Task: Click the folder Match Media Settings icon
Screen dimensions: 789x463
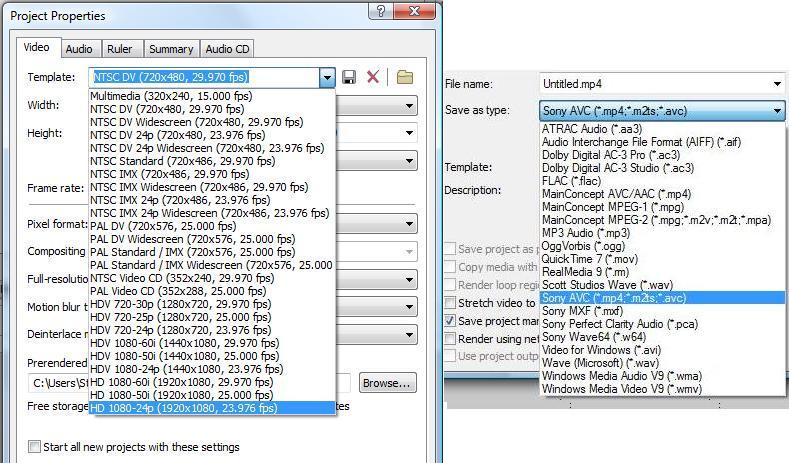Action: [x=405, y=77]
